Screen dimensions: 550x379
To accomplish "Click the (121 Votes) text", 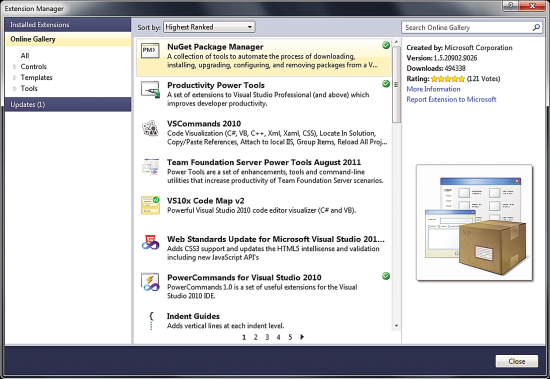I will (x=483, y=79).
